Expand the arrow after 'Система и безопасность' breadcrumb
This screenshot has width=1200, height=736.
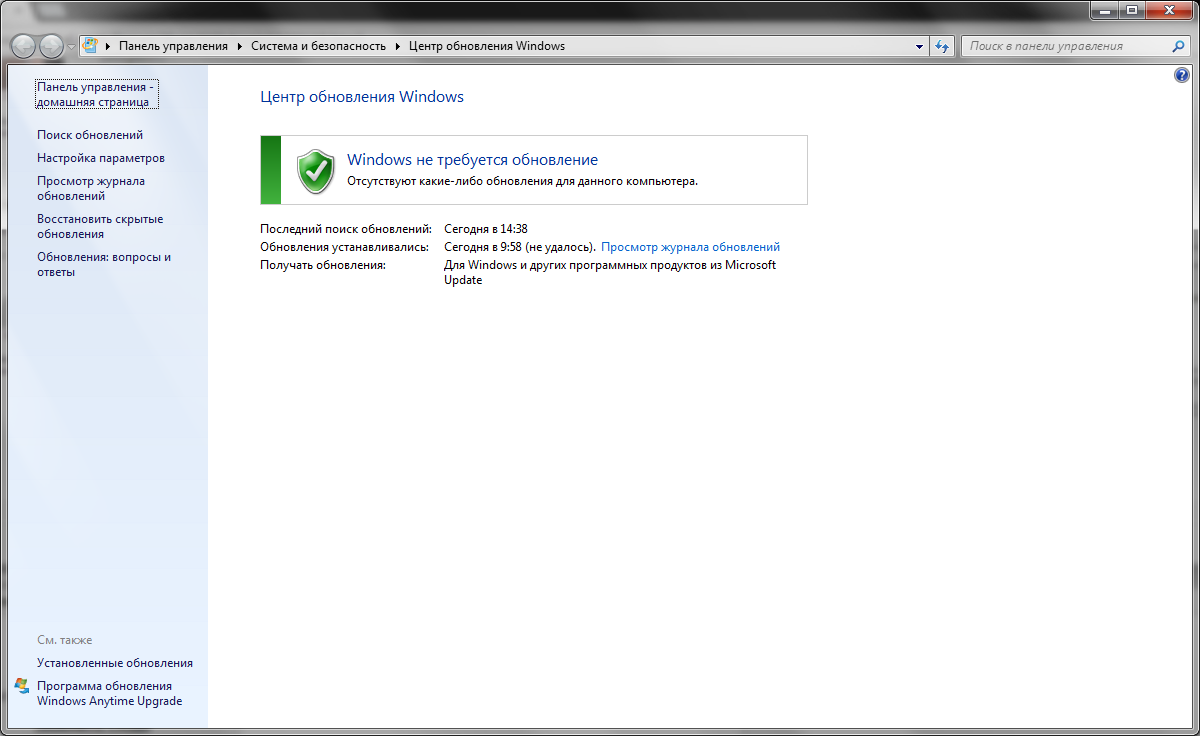click(x=397, y=46)
